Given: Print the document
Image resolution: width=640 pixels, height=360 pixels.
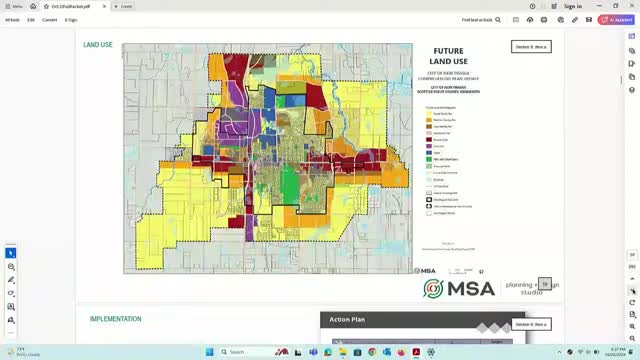Looking at the screenshot, I should click(x=544, y=20).
